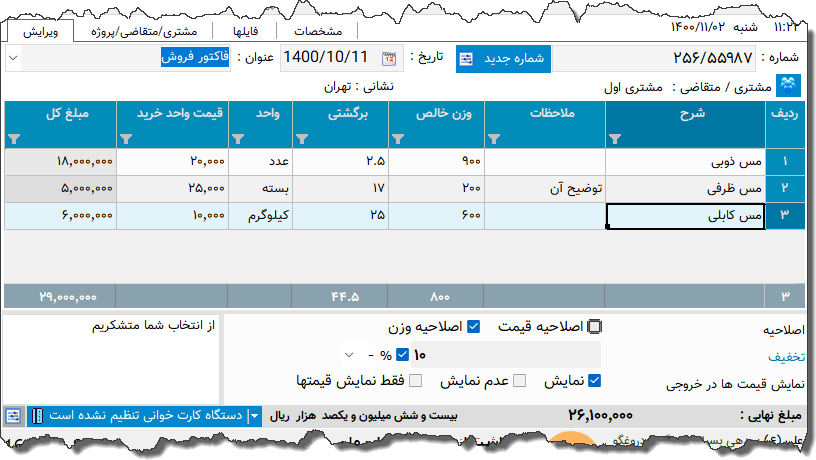Screen dimensions: 816x460
Task: Open the card reader dropdown arrow
Action: click(254, 416)
